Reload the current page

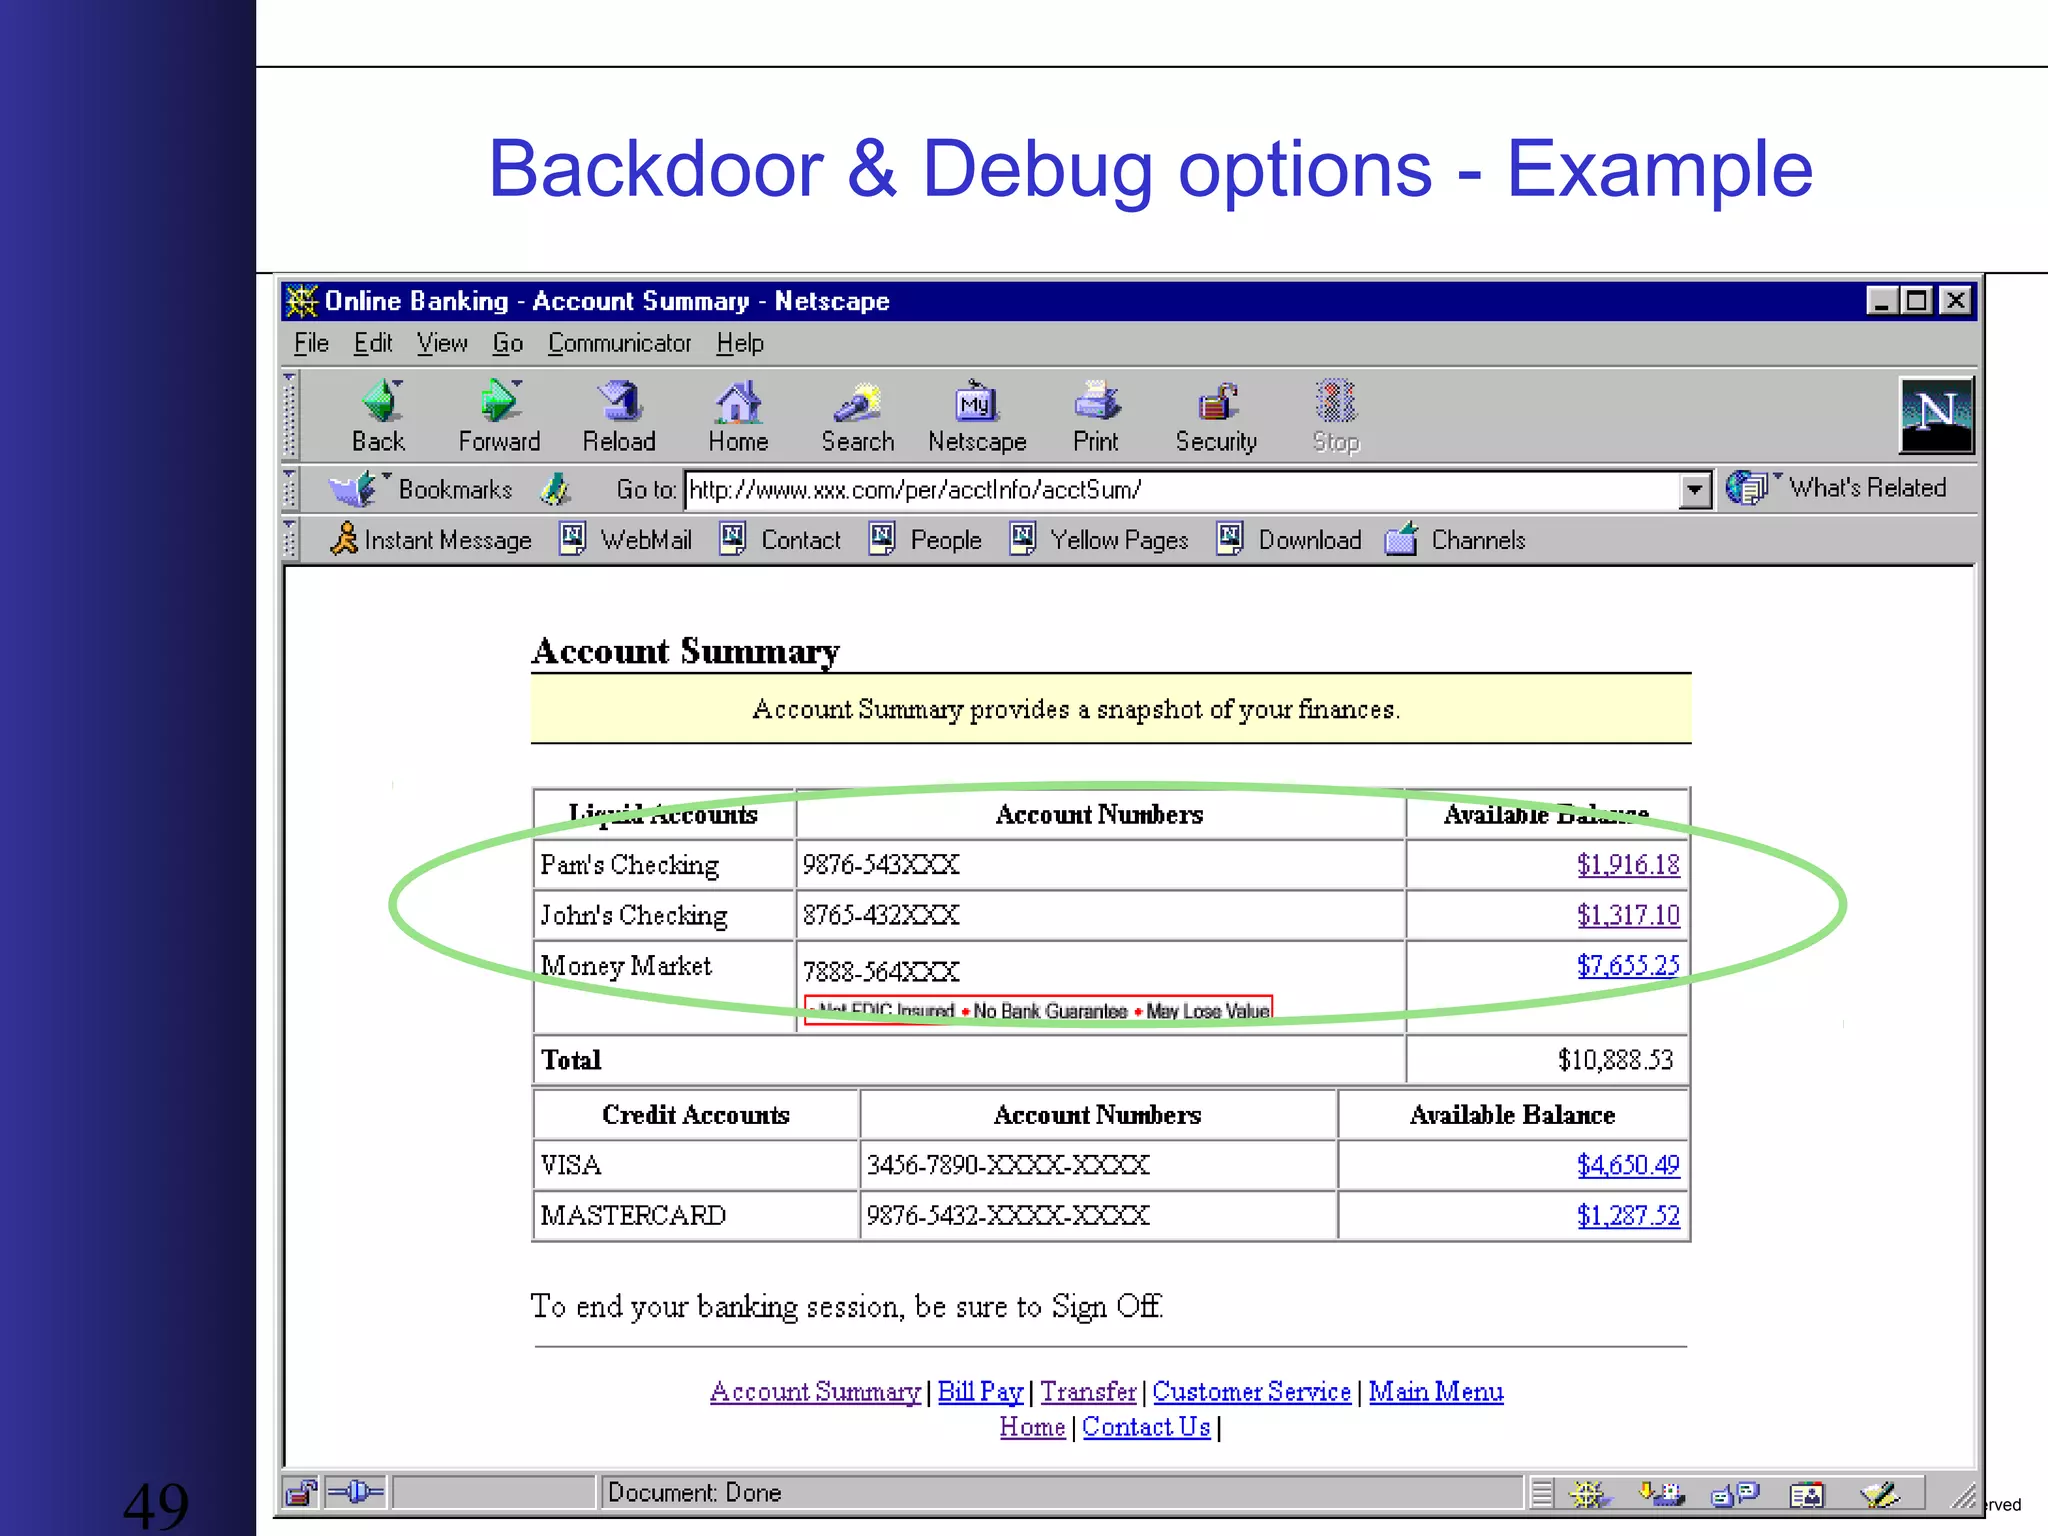coord(619,416)
